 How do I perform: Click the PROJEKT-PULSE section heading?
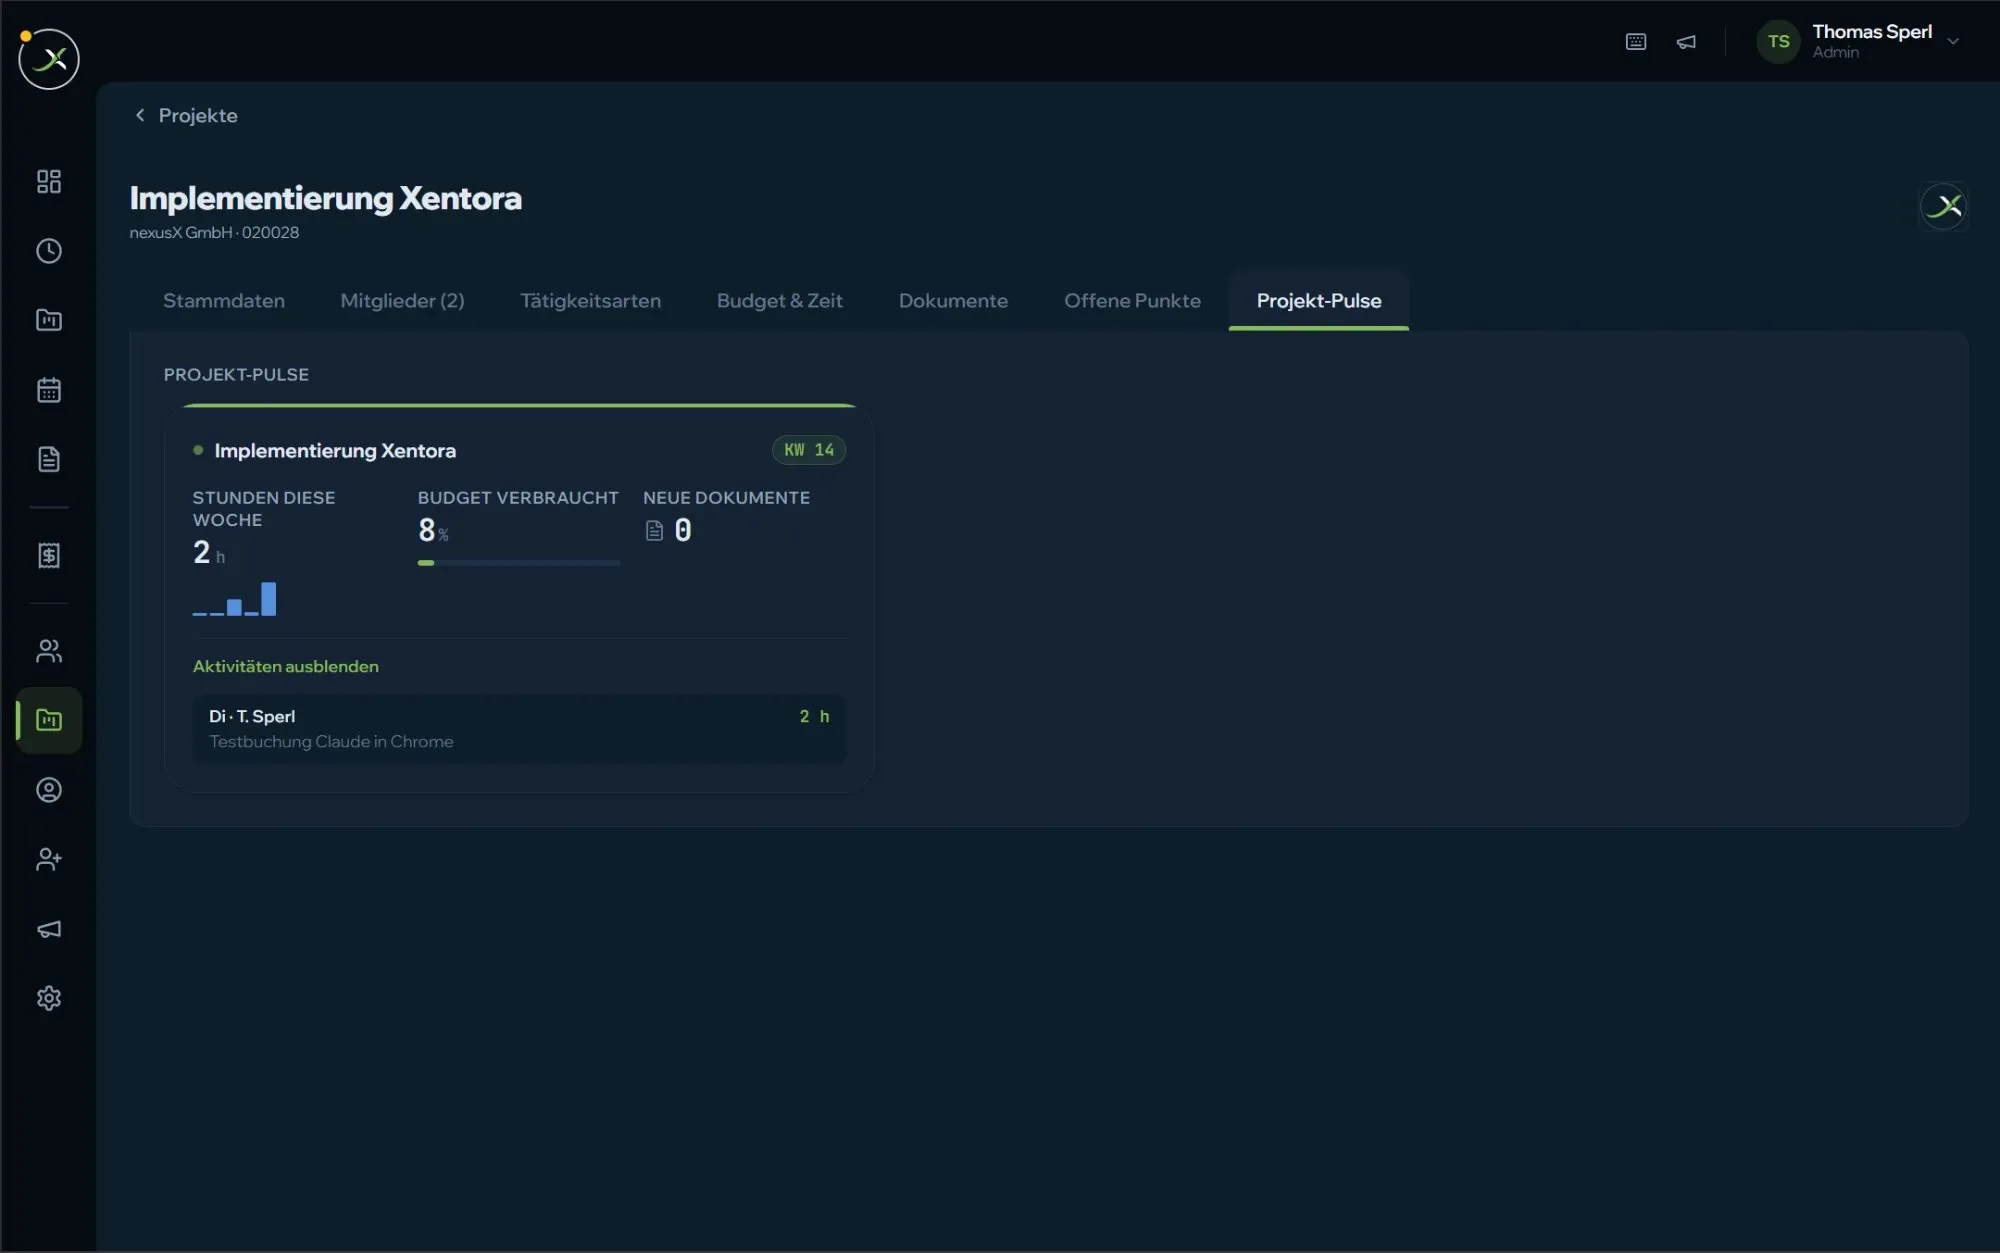(x=236, y=375)
